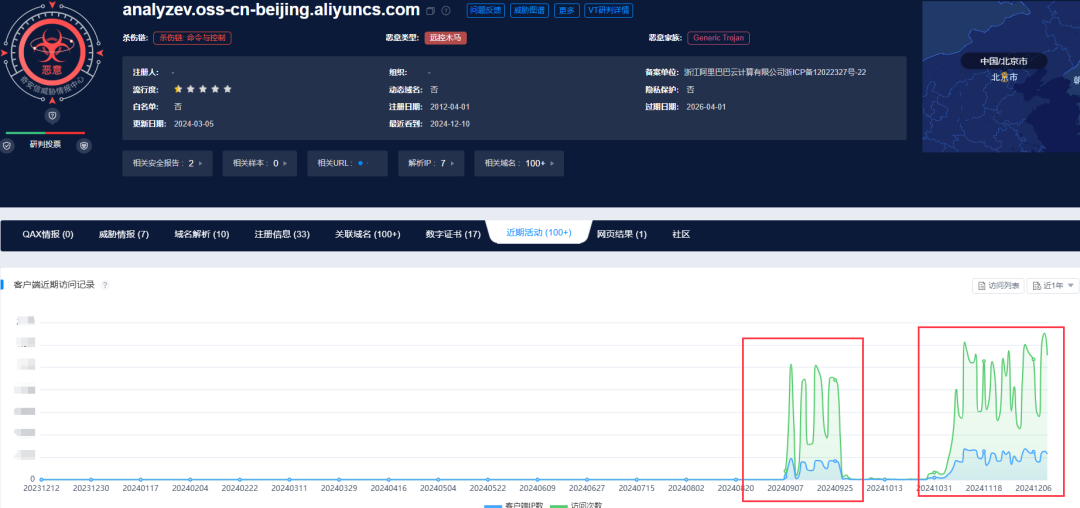Expand the 相关安全报告 list

[166, 163]
